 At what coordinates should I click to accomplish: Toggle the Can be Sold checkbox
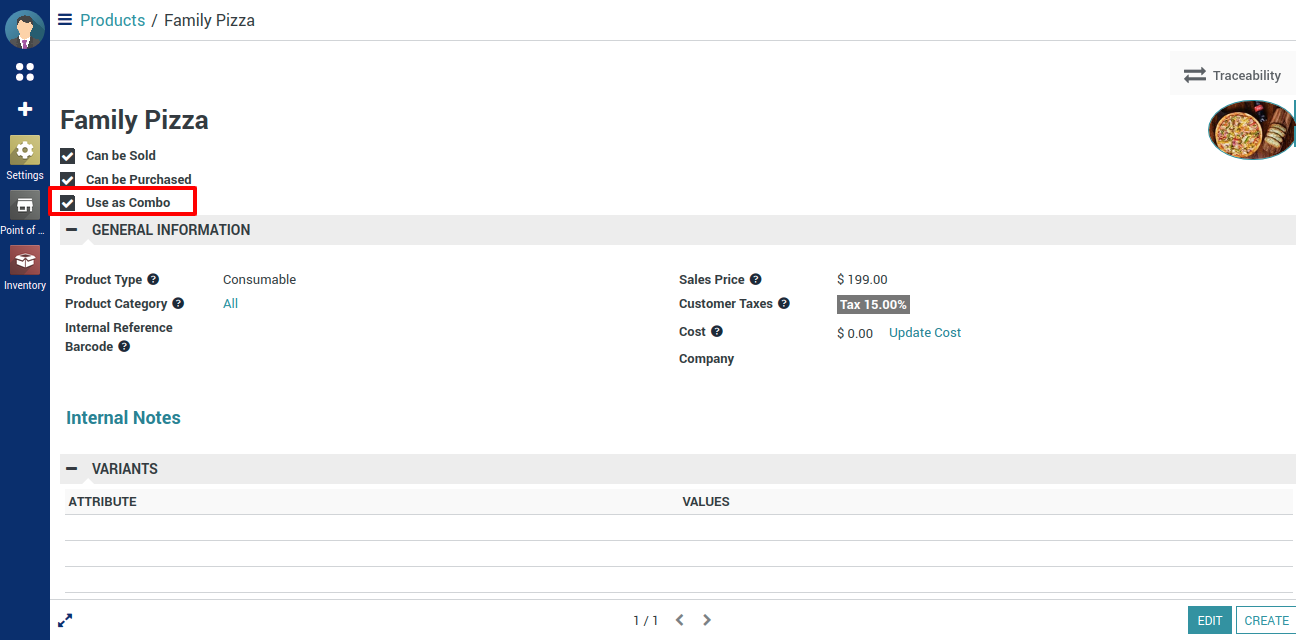coord(68,156)
